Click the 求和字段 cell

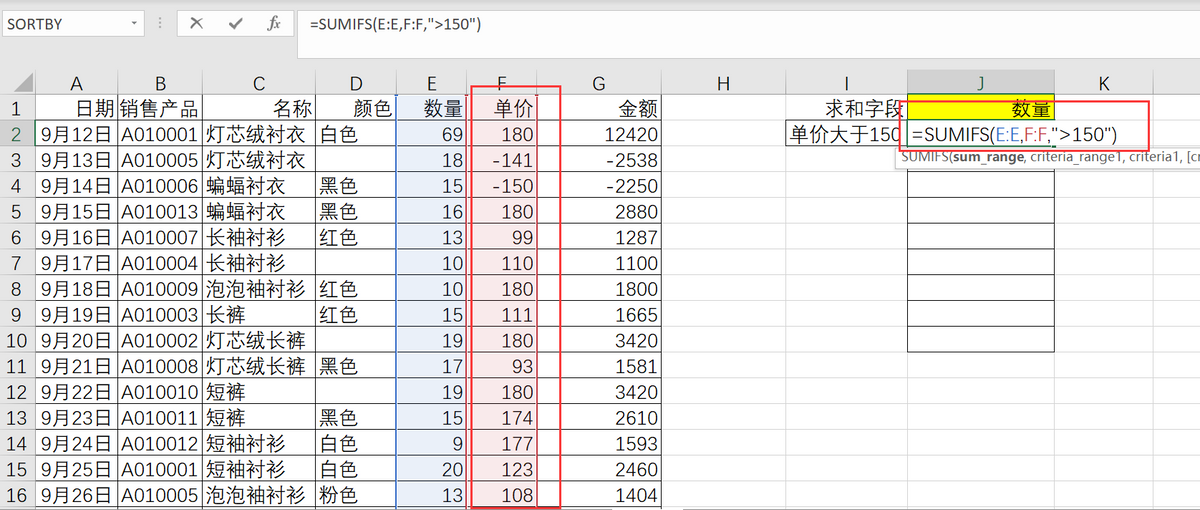coord(846,109)
